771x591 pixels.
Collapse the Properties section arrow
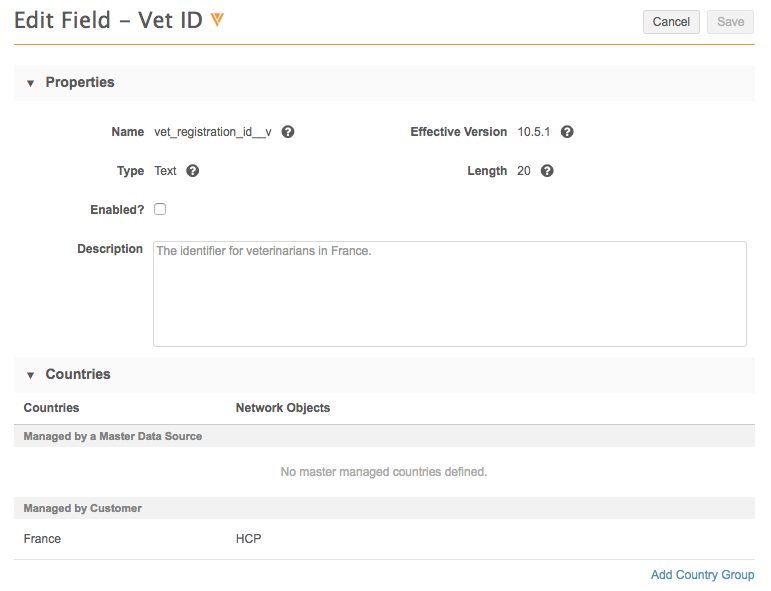click(x=30, y=83)
